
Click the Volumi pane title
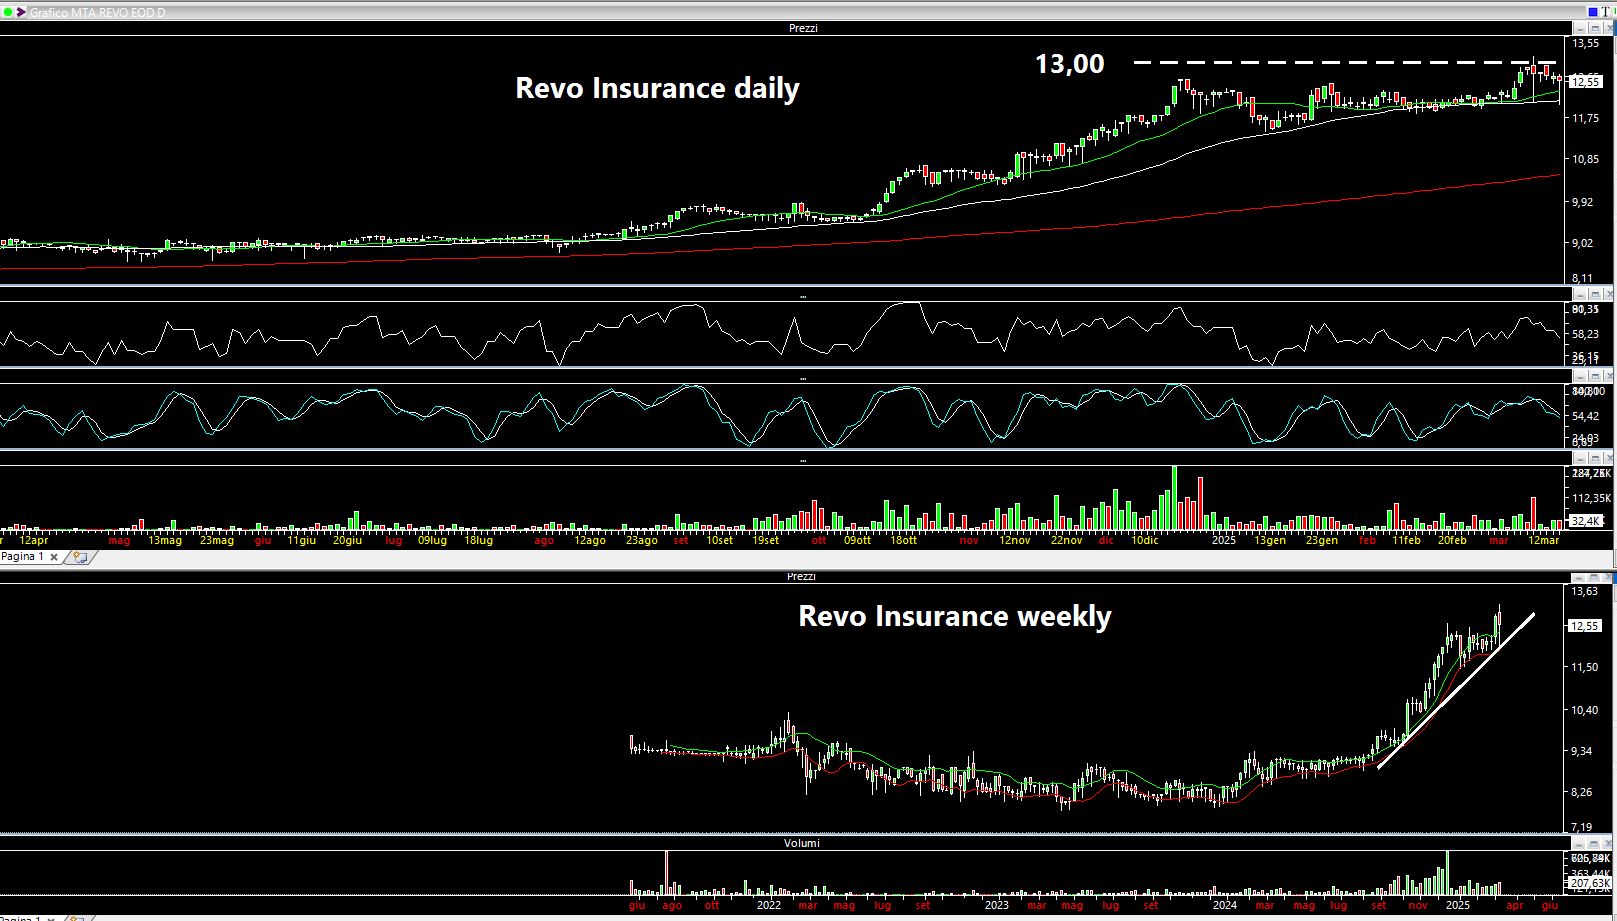(x=801, y=844)
